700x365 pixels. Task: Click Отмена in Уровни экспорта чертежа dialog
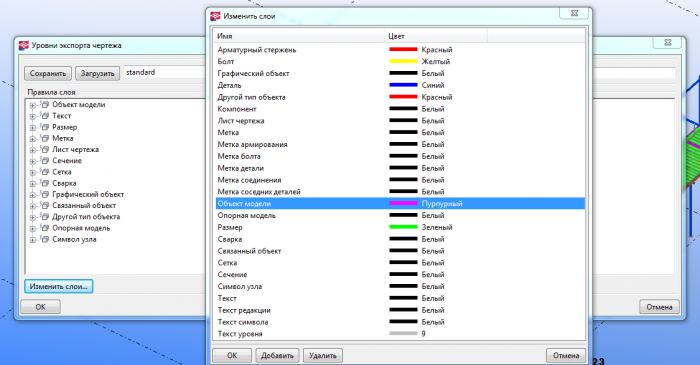(x=659, y=307)
